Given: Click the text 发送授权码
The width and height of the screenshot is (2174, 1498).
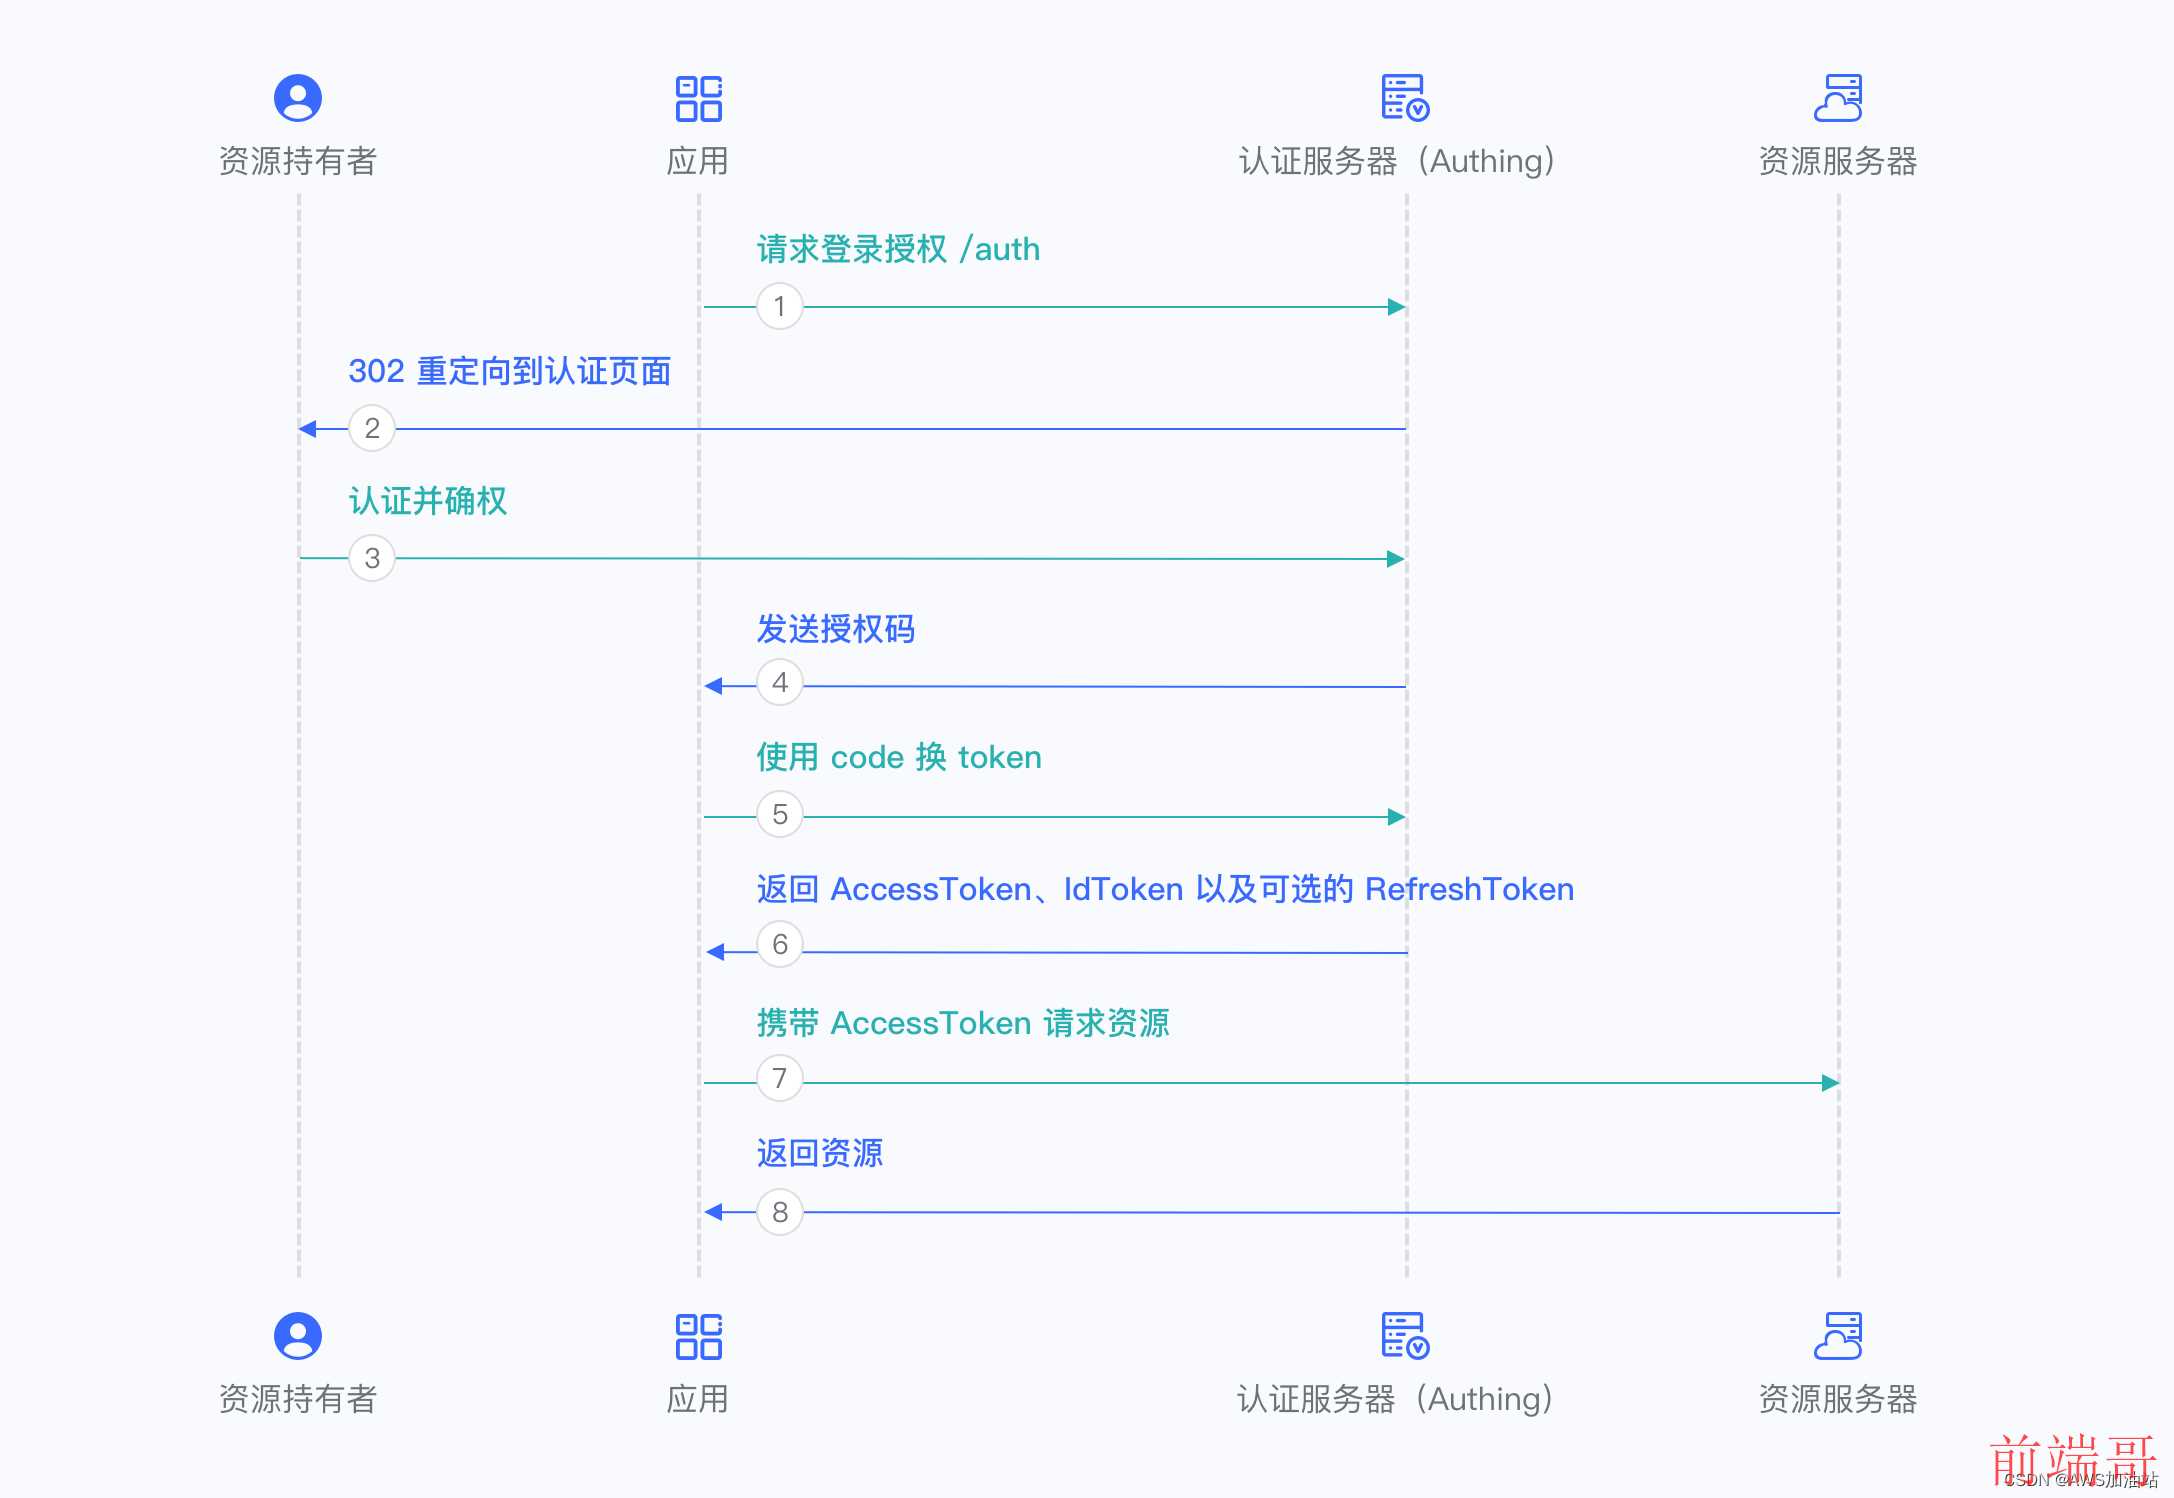Looking at the screenshot, I should (836, 629).
